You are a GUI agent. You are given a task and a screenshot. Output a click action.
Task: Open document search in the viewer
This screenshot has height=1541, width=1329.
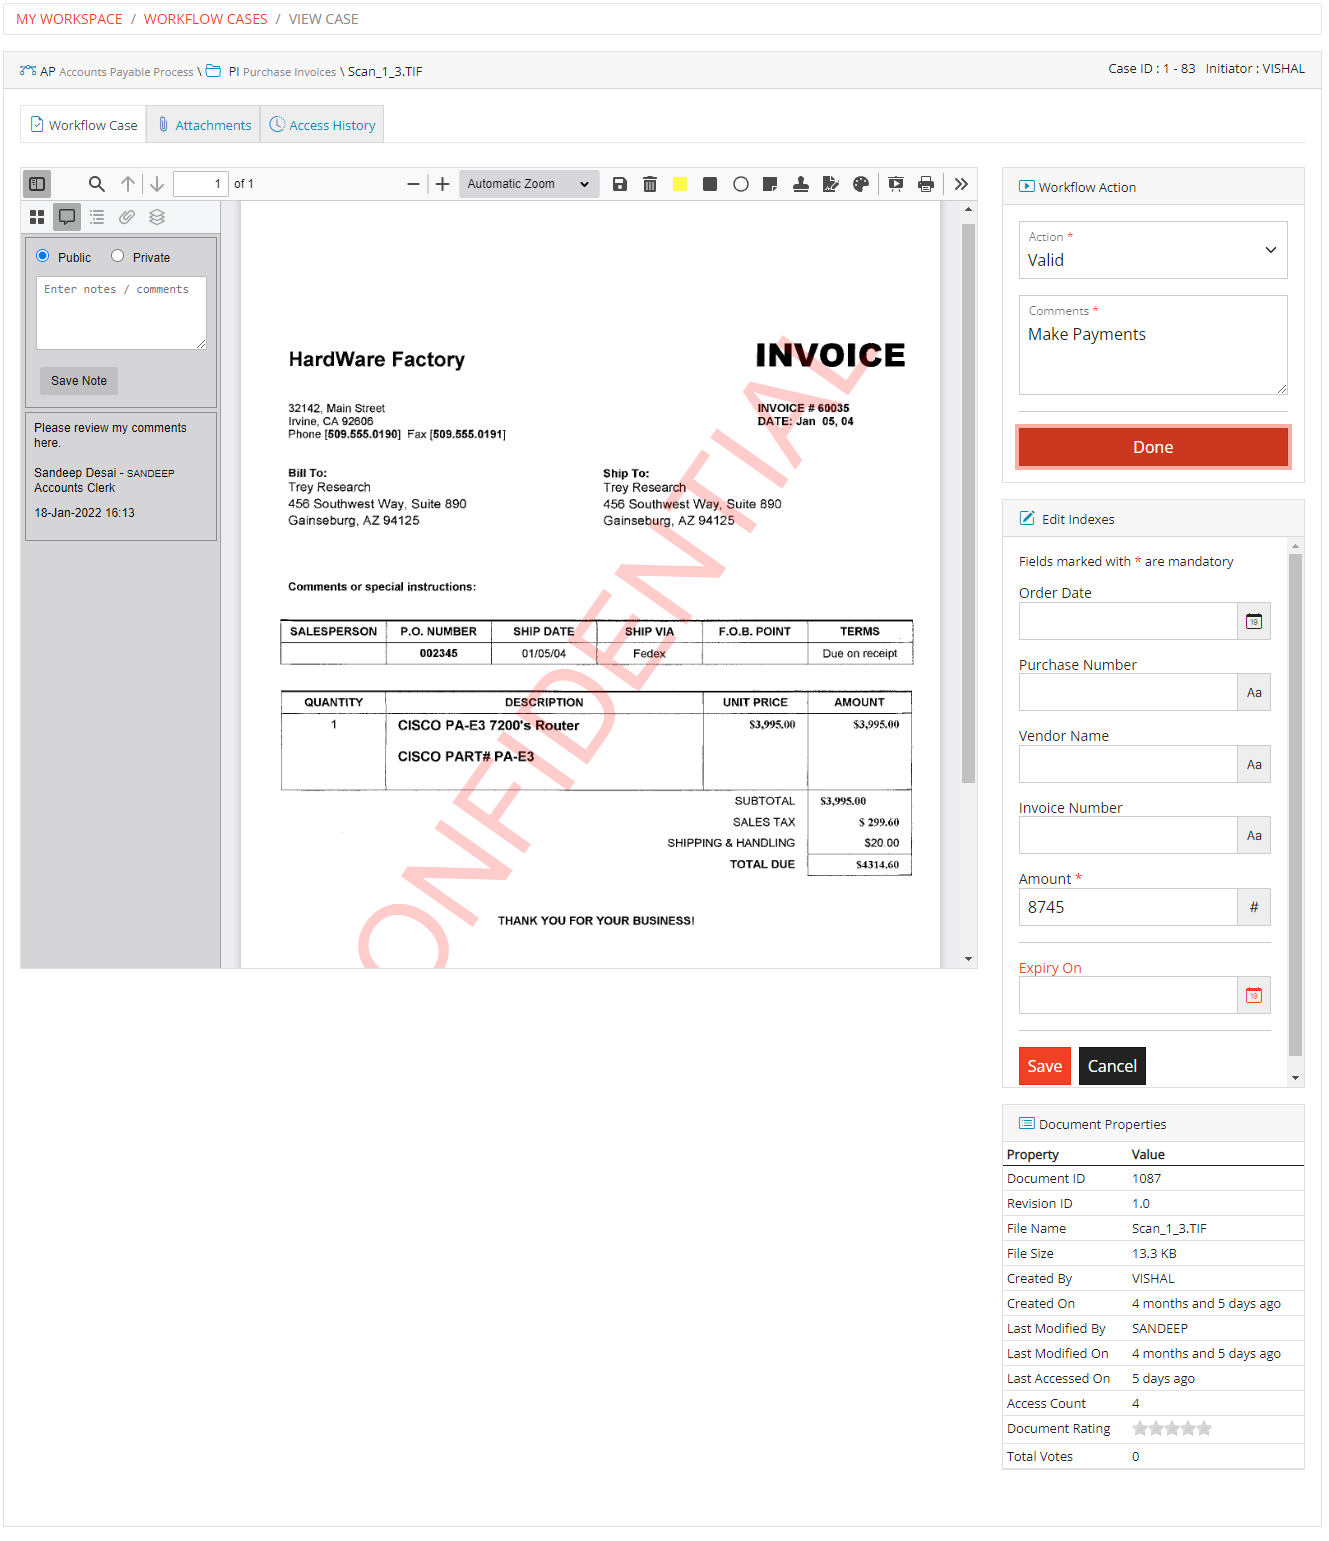click(x=96, y=183)
